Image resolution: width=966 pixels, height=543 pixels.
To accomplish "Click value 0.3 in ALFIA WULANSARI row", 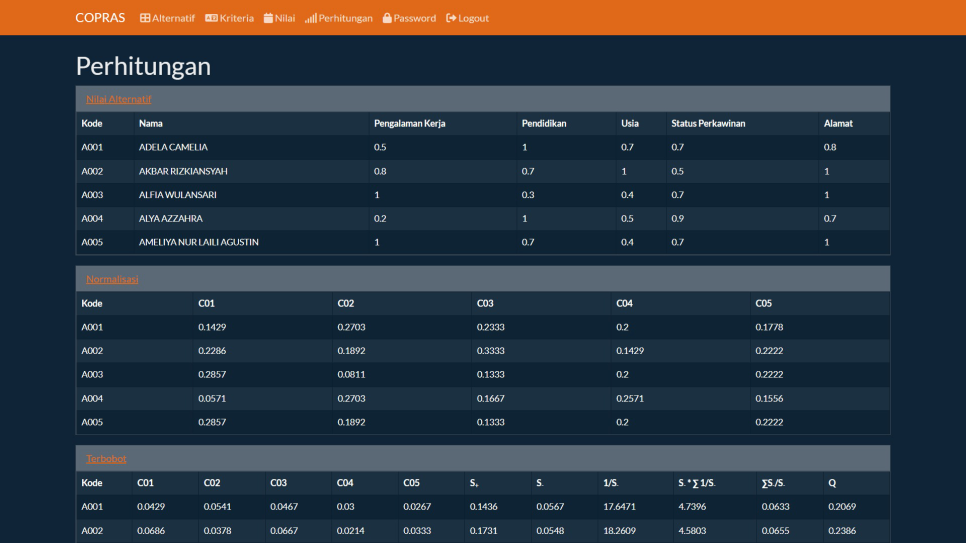I will [x=528, y=195].
